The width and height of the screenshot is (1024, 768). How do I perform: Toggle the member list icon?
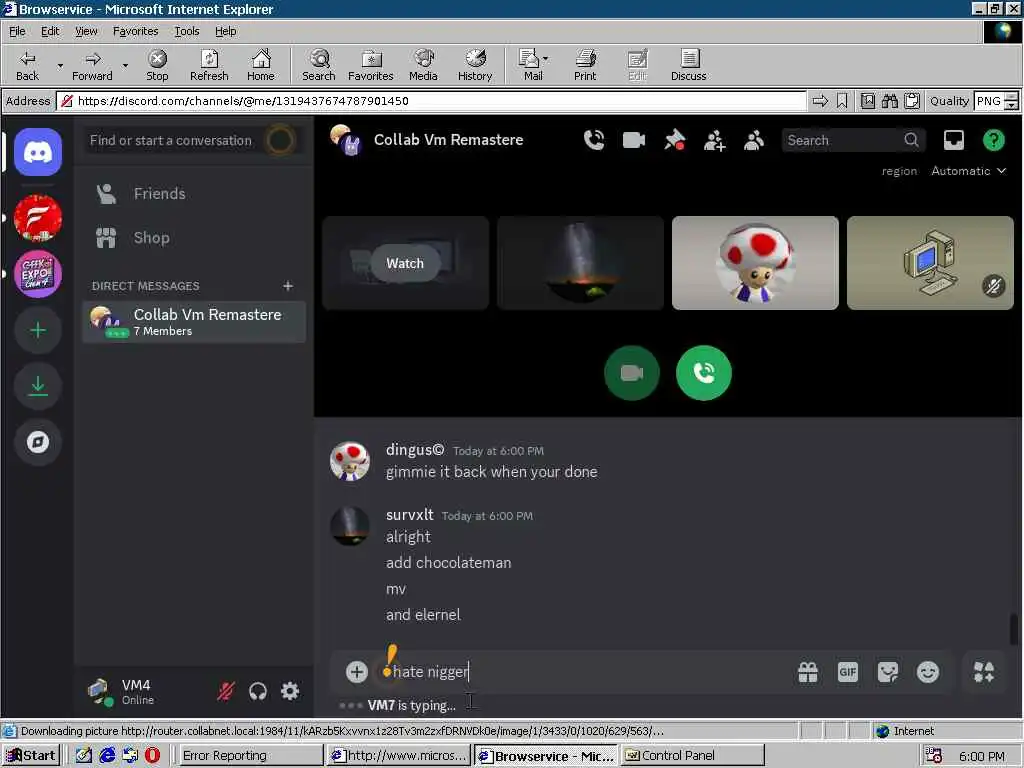[754, 140]
